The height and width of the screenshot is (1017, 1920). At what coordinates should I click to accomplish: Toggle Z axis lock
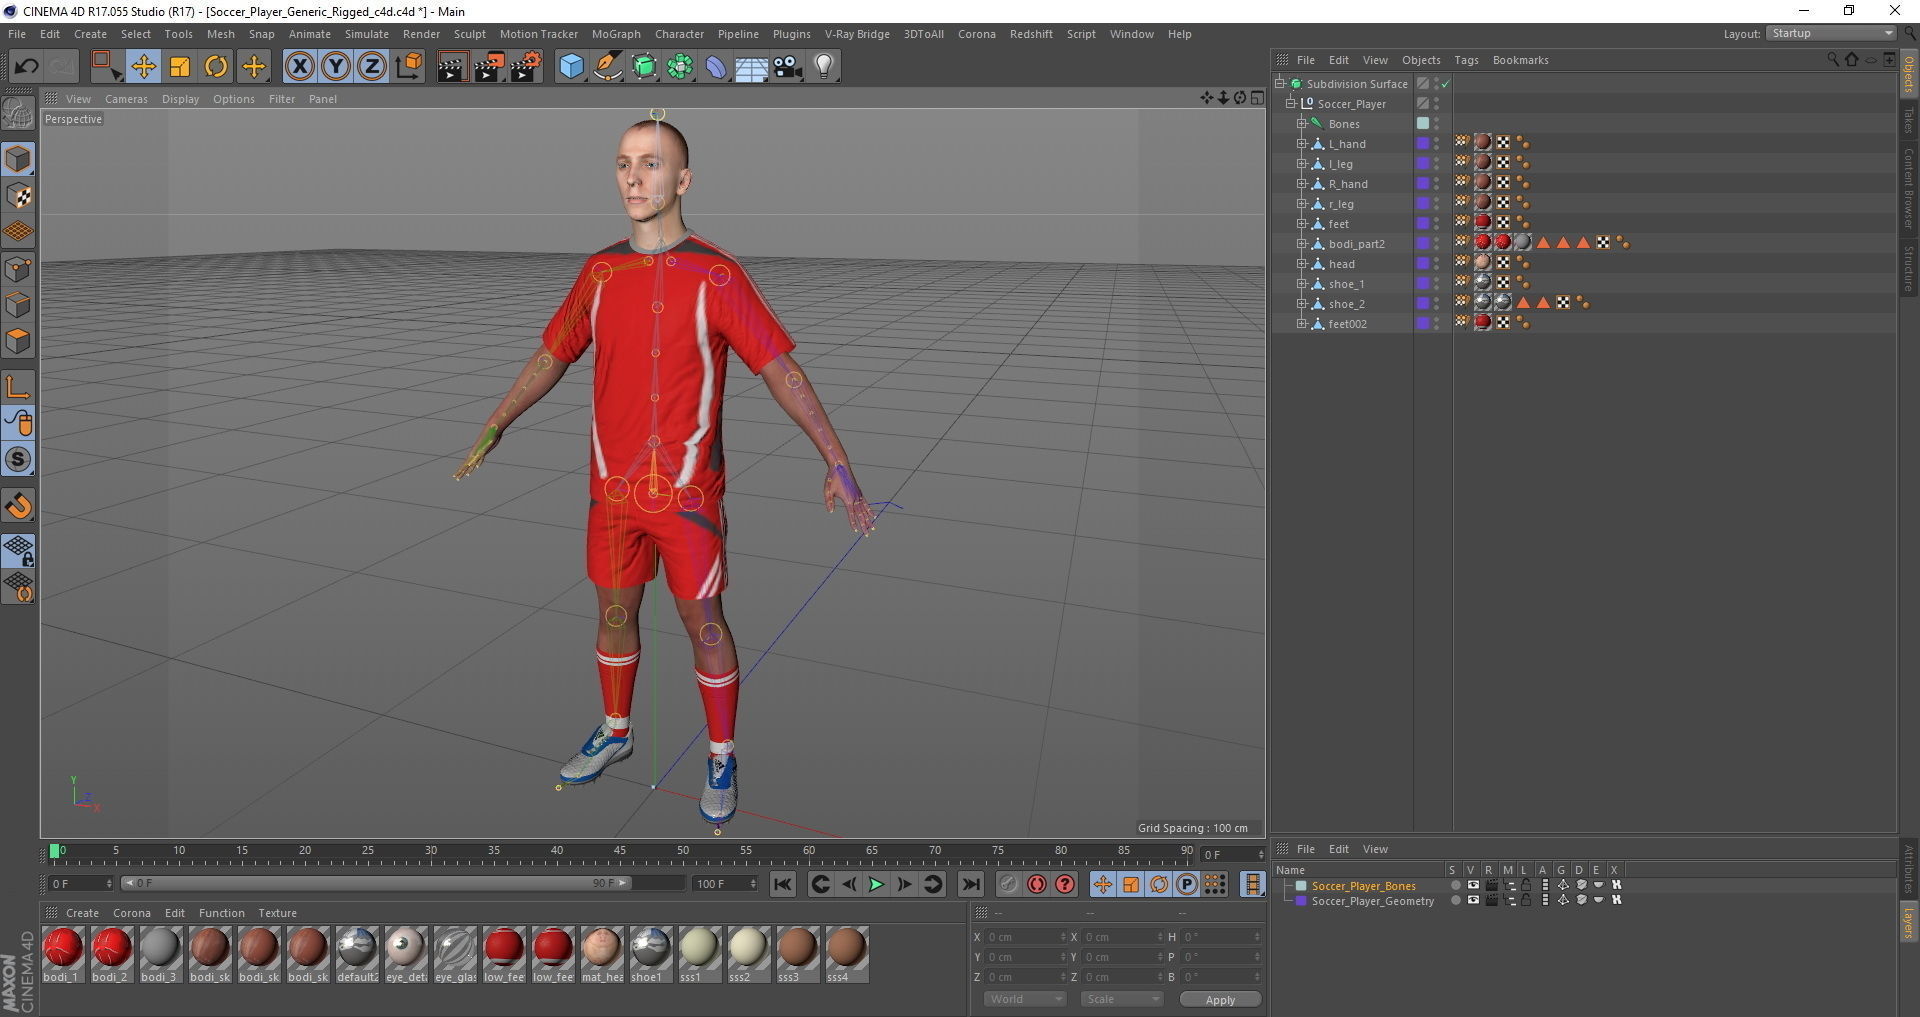coord(372,67)
